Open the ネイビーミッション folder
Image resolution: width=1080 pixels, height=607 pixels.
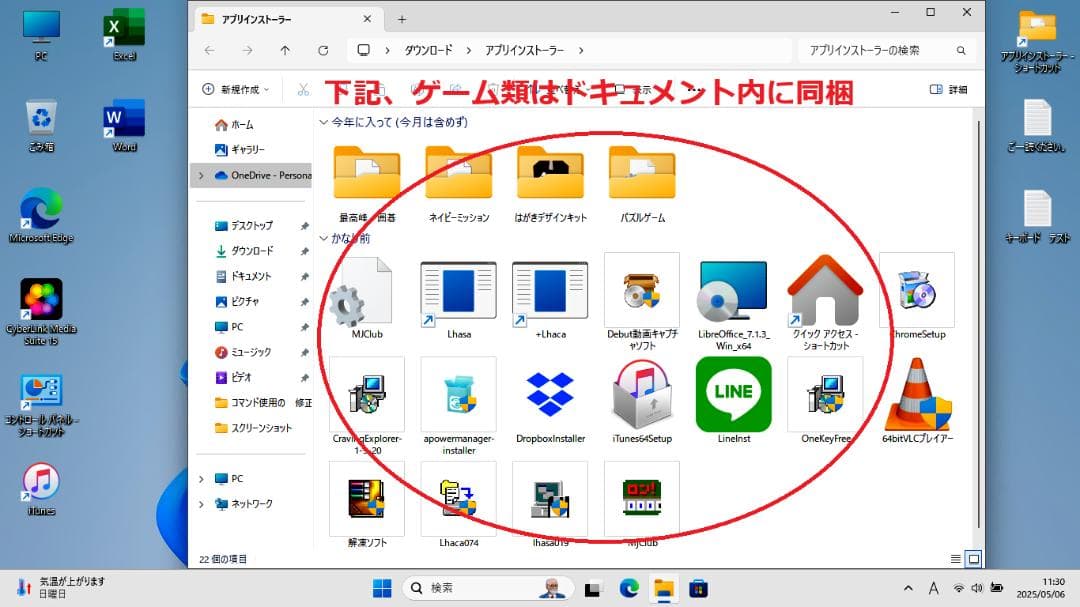pos(459,172)
